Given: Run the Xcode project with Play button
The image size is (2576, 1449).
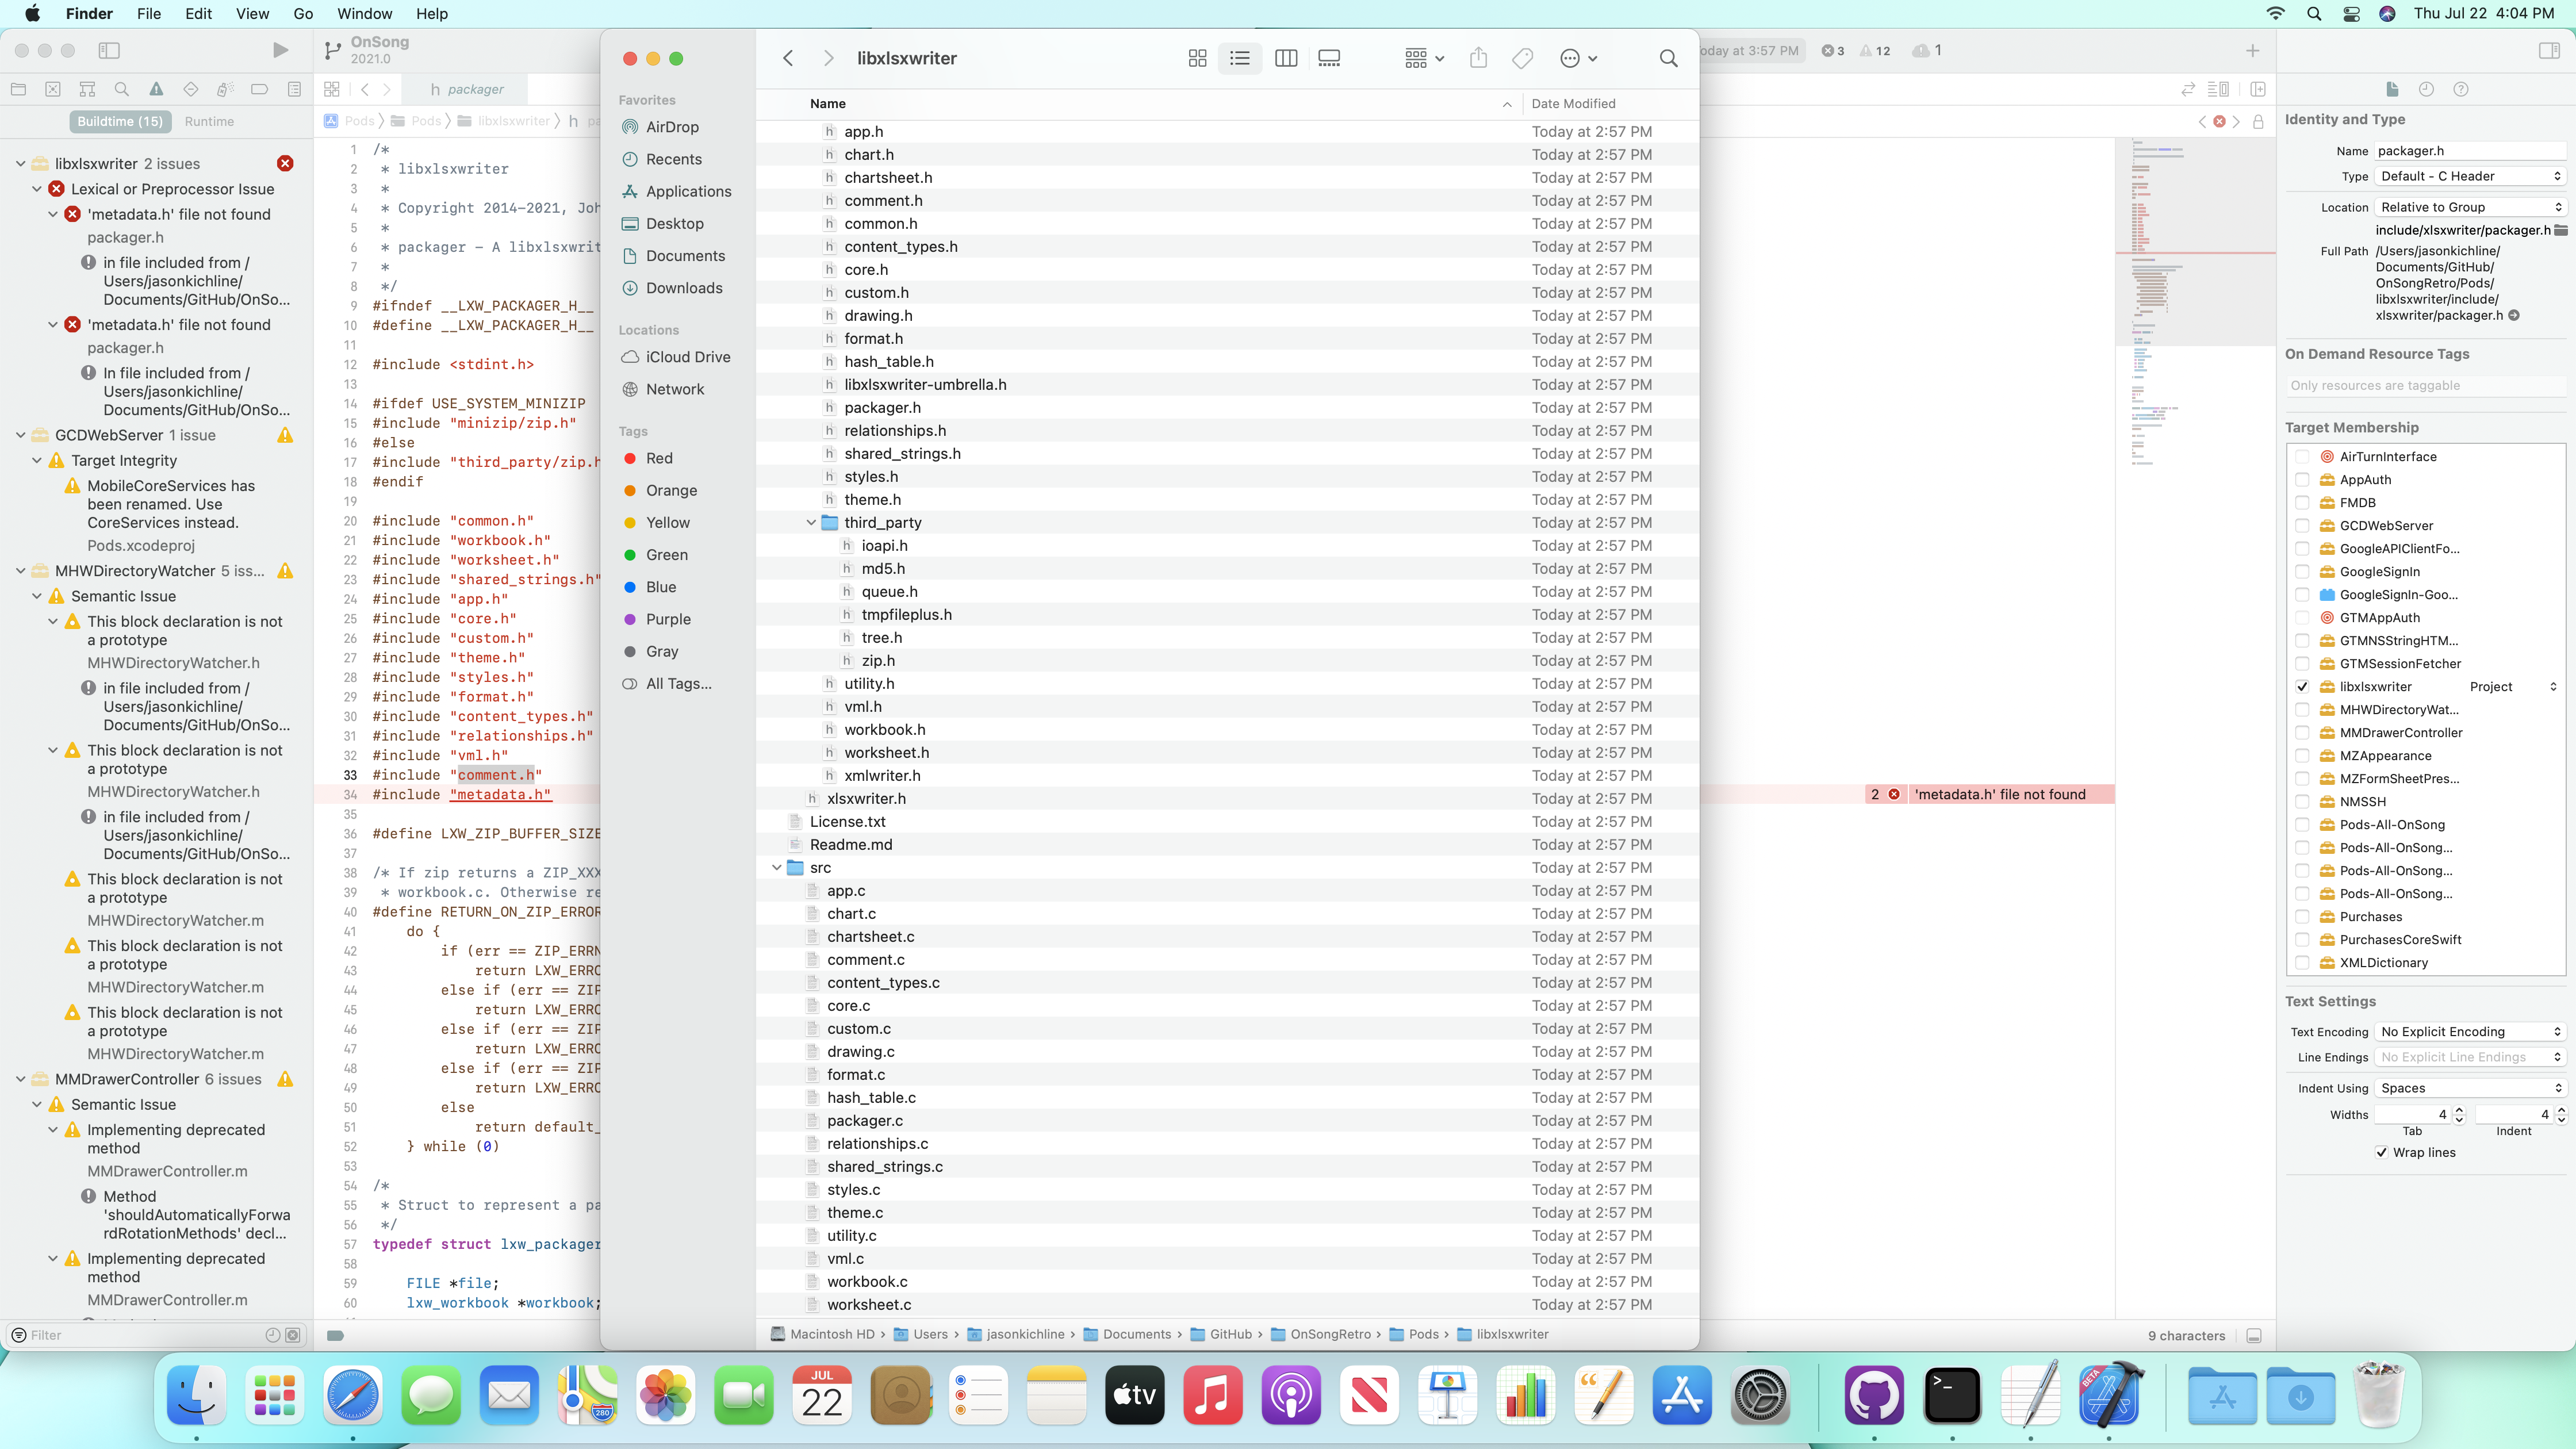Looking at the screenshot, I should (280, 50).
